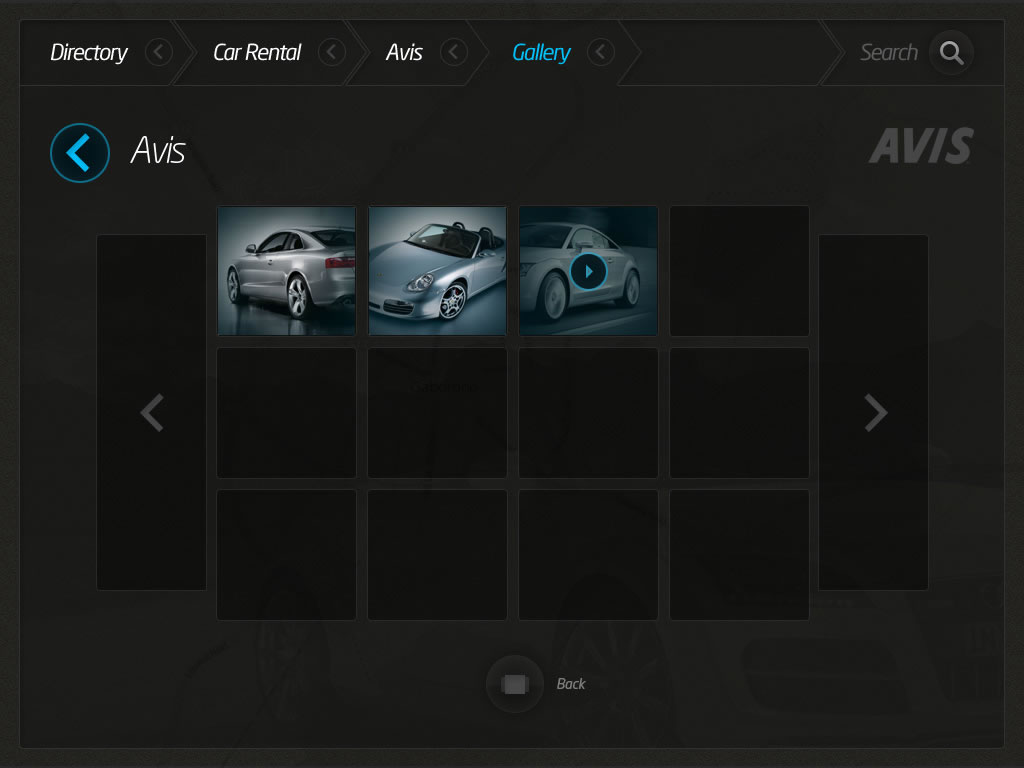Viewport: 1024px width, 768px height.
Task: Play the video on the third car thumbnail
Action: tap(588, 271)
